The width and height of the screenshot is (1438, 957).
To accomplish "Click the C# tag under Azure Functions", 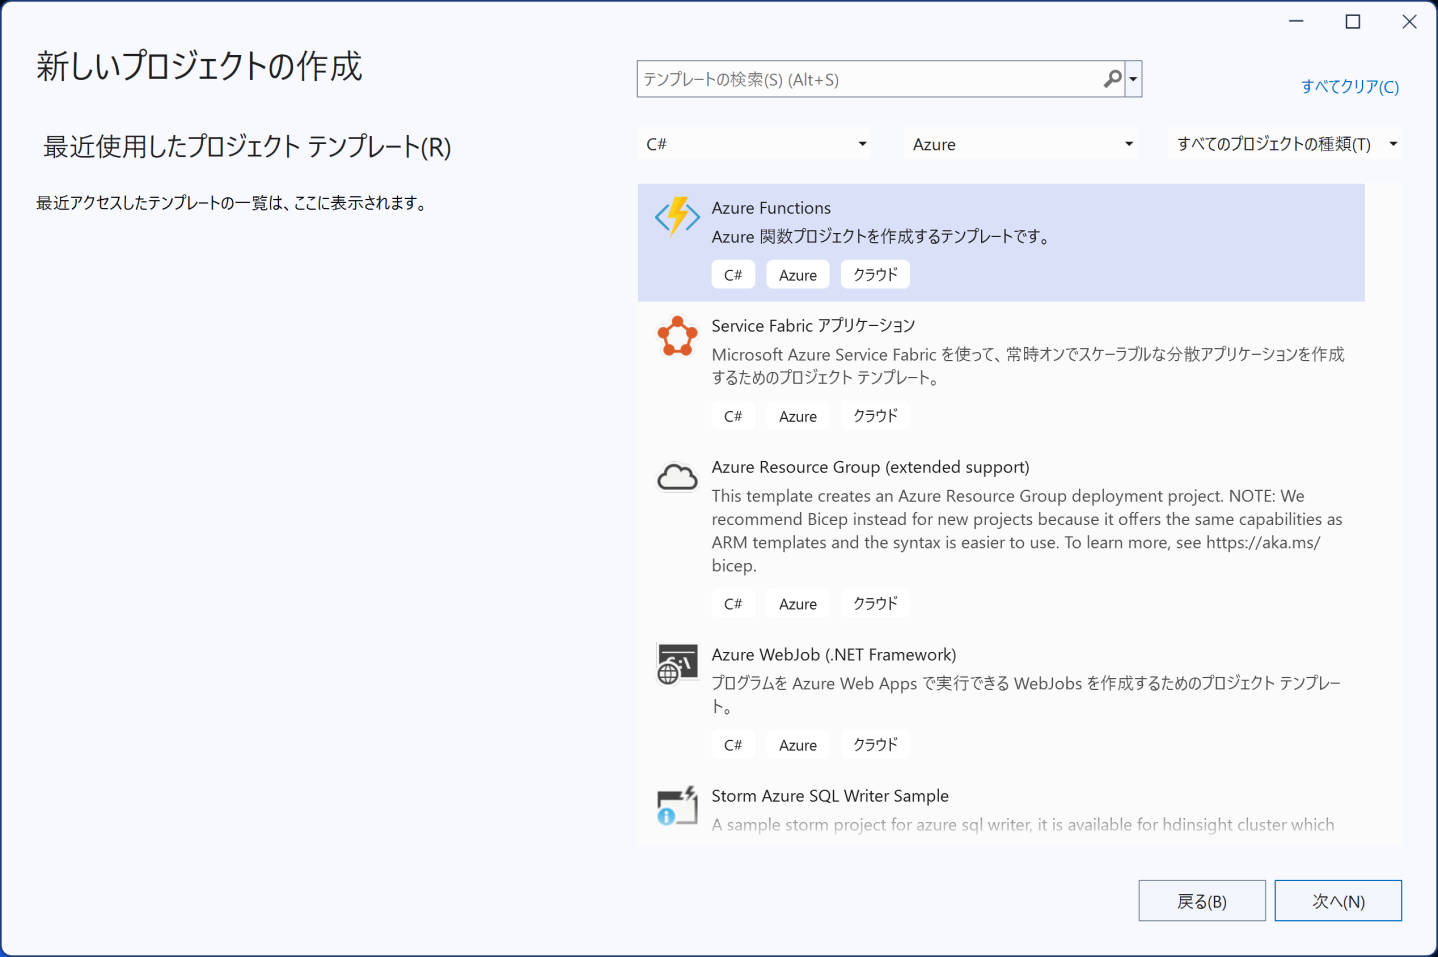I will point(733,275).
